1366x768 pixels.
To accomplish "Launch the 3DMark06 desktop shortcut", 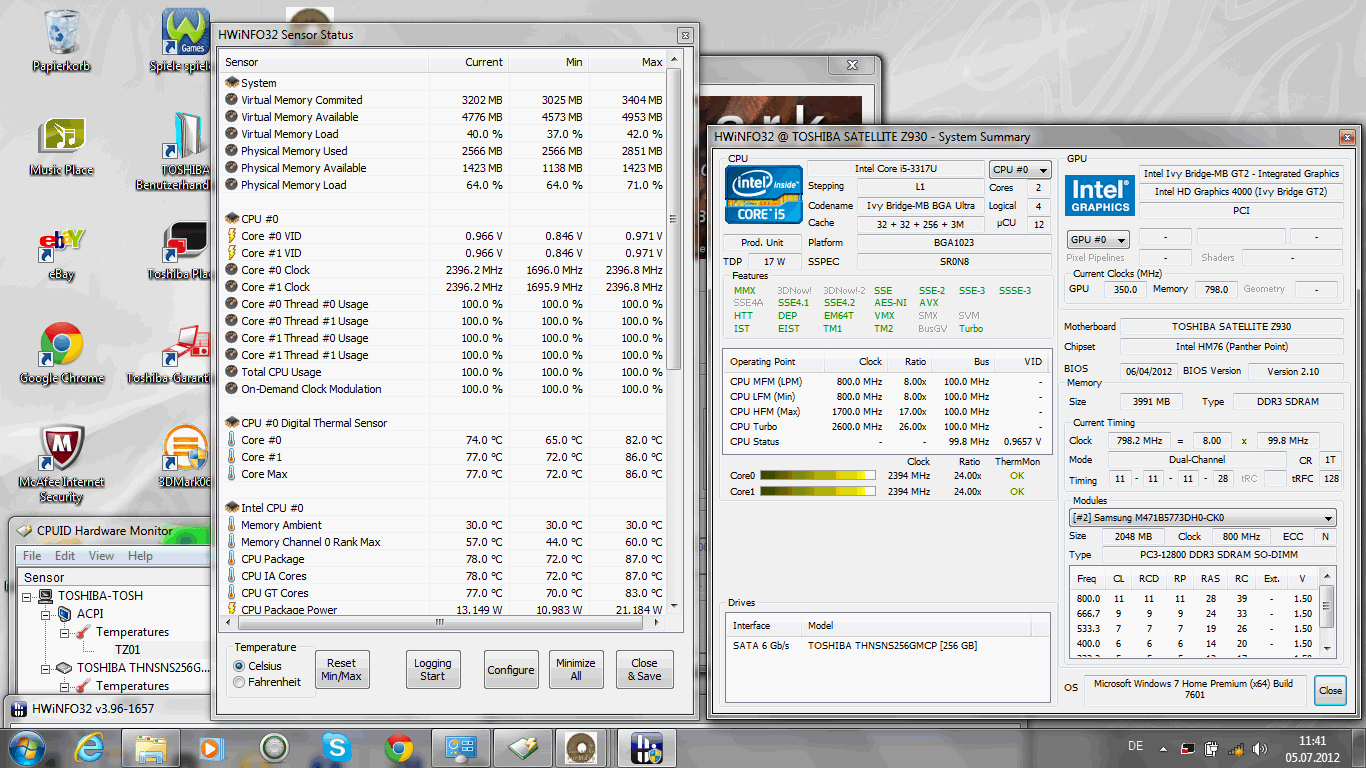I will click(x=185, y=455).
